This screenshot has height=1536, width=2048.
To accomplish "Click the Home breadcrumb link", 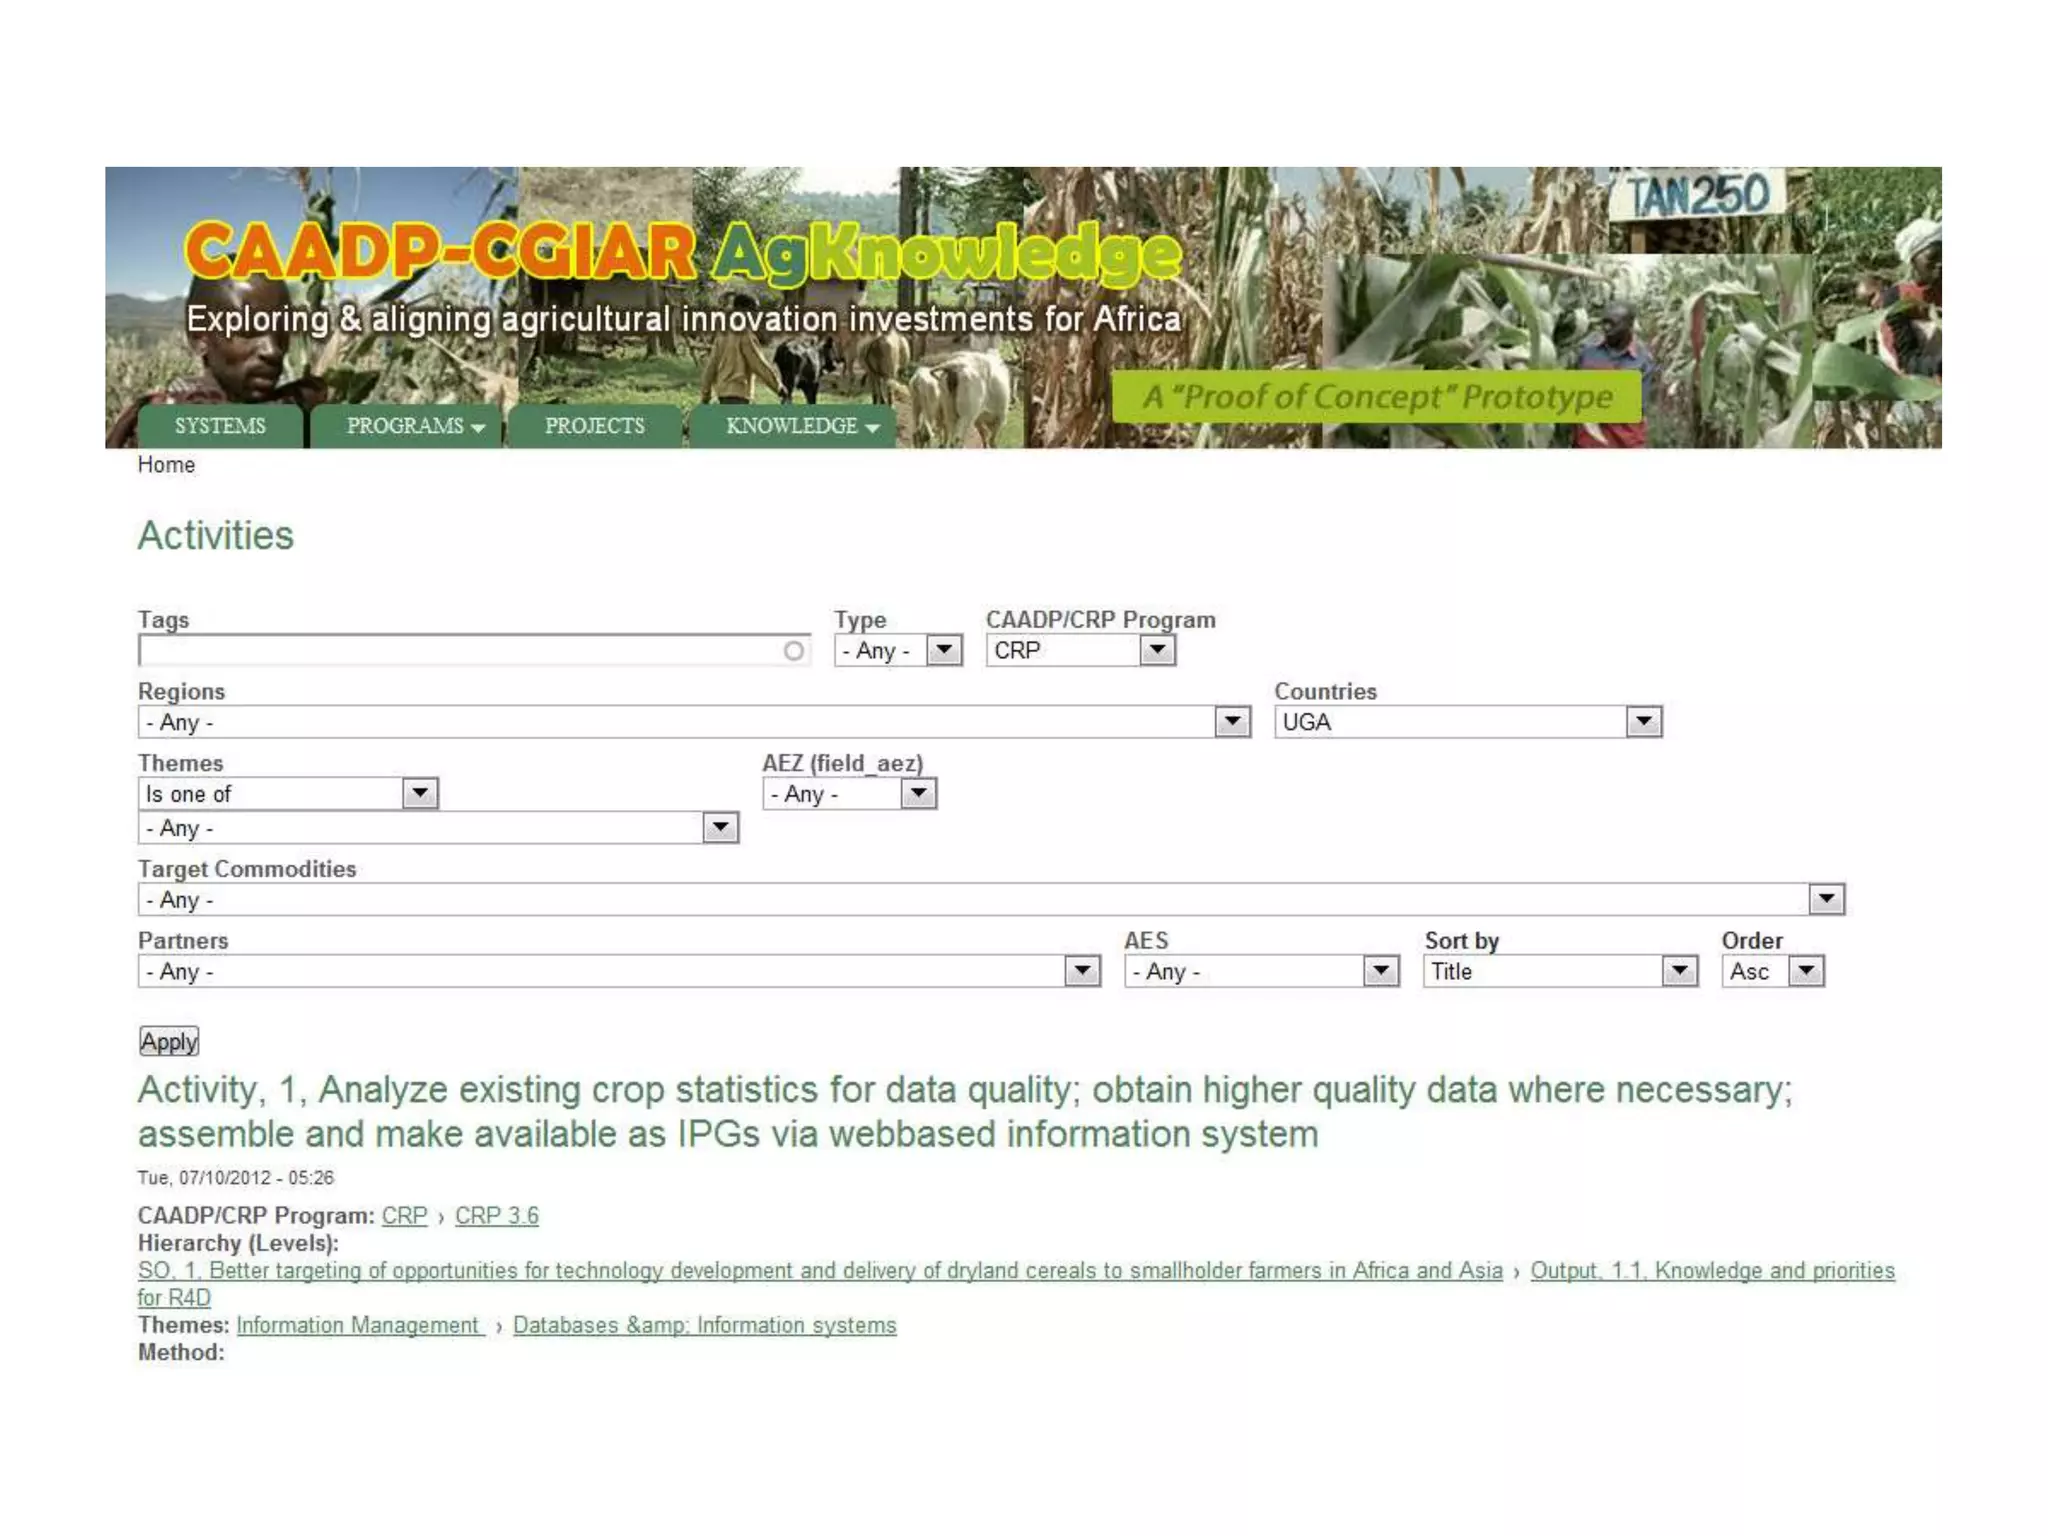I will click(x=166, y=465).
